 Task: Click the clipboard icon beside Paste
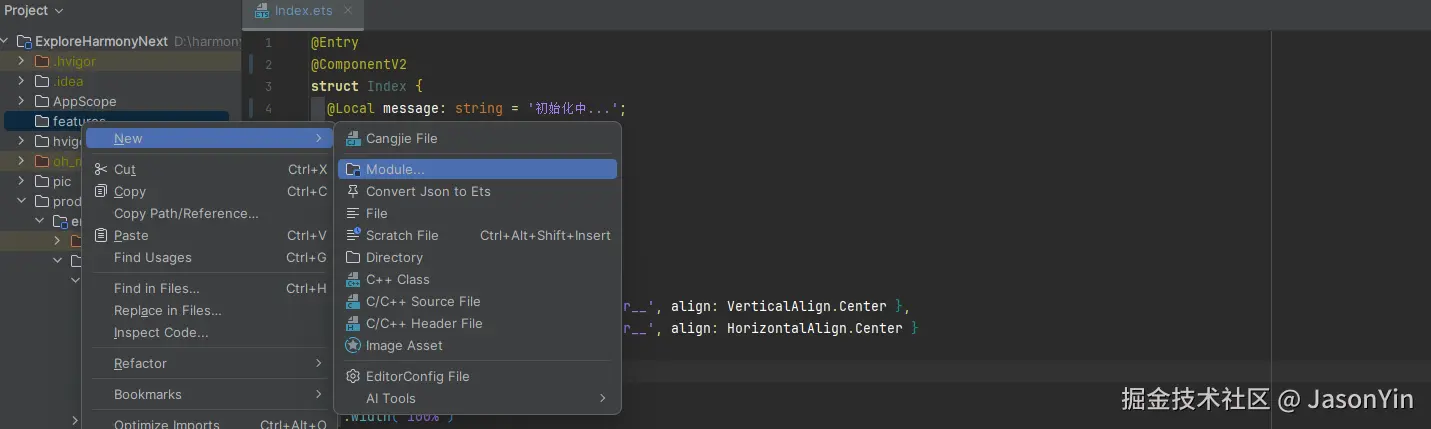(101, 236)
